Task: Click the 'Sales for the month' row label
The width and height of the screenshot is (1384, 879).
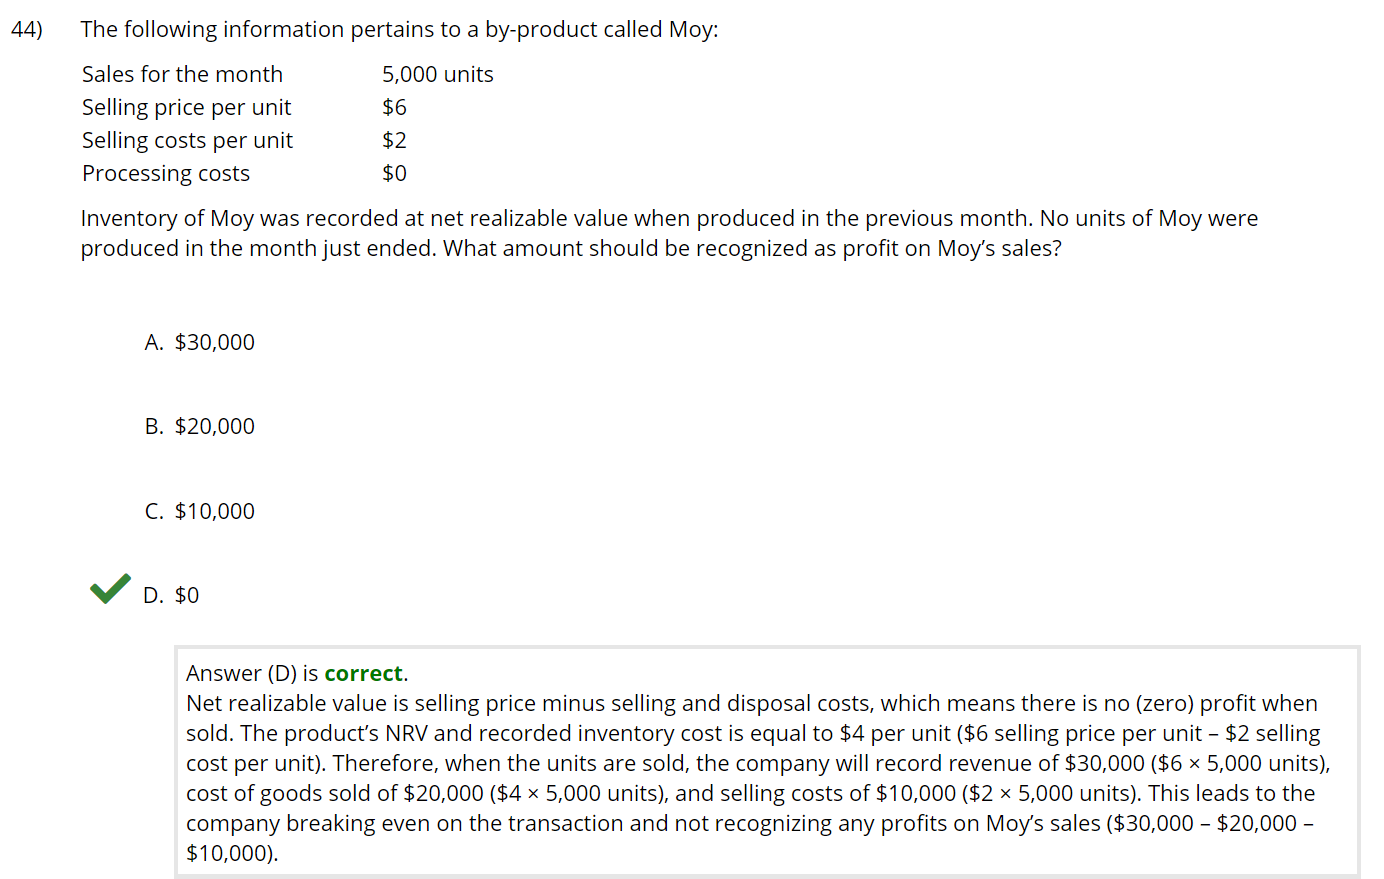Action: click(182, 74)
